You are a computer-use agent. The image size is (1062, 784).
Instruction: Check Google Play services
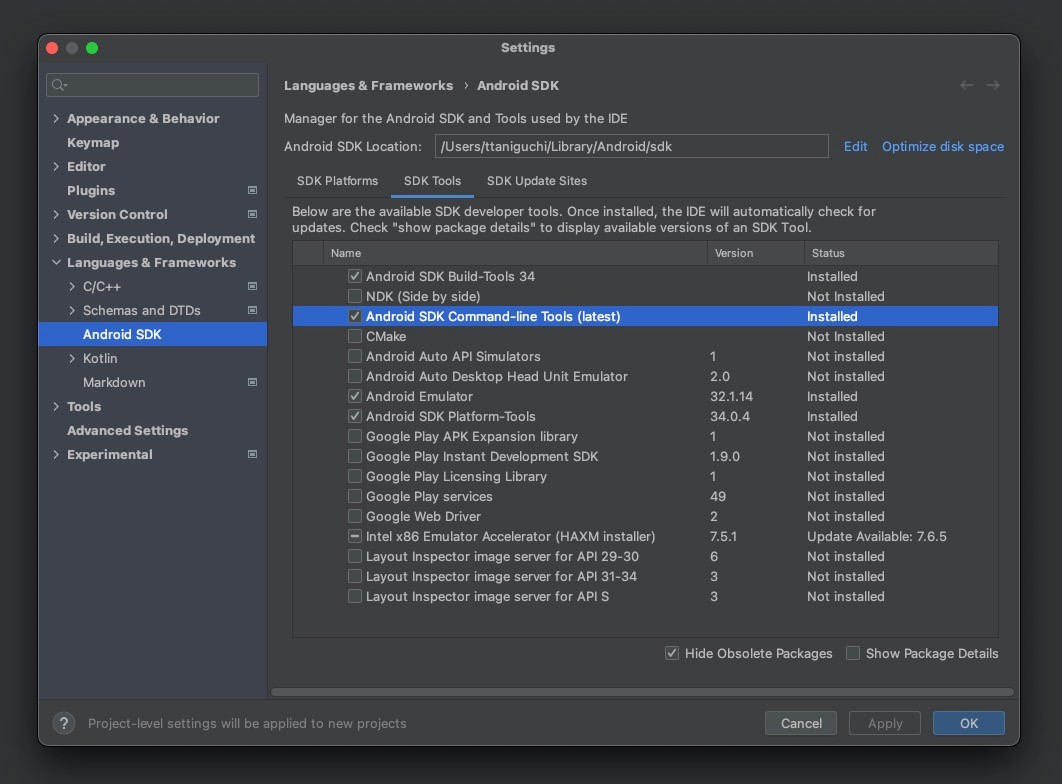click(x=354, y=496)
